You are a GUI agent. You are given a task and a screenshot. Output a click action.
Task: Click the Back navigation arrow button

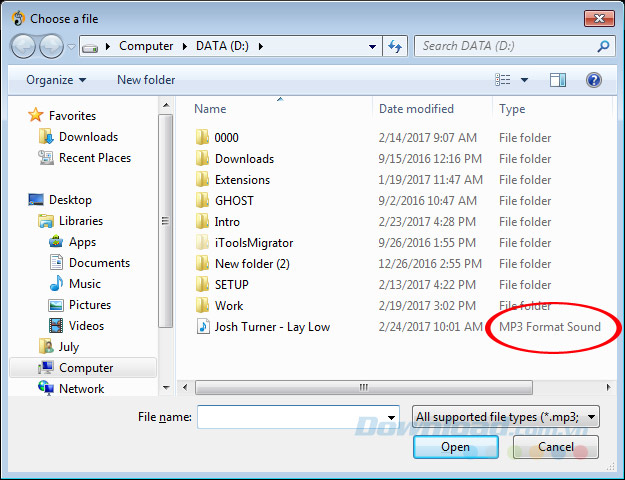pyautogui.click(x=23, y=46)
